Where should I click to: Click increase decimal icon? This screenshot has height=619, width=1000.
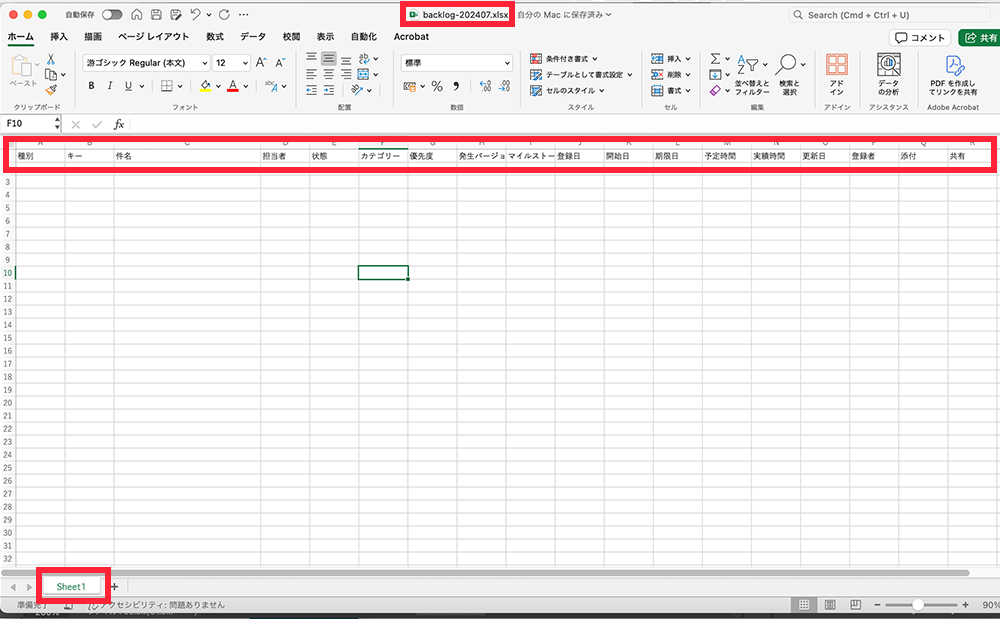click(x=485, y=86)
